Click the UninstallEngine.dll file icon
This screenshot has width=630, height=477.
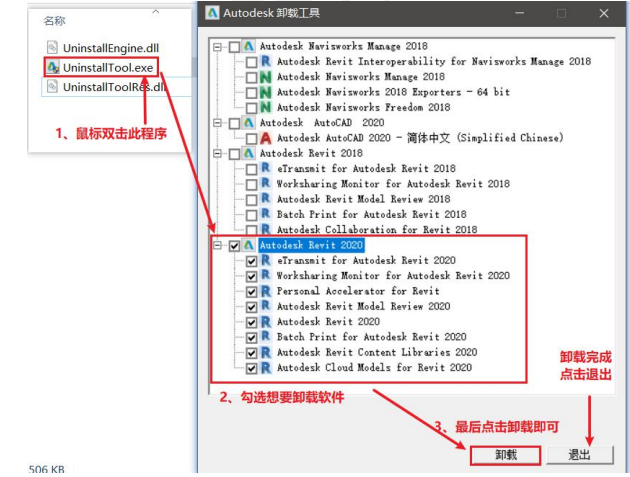tap(52, 47)
